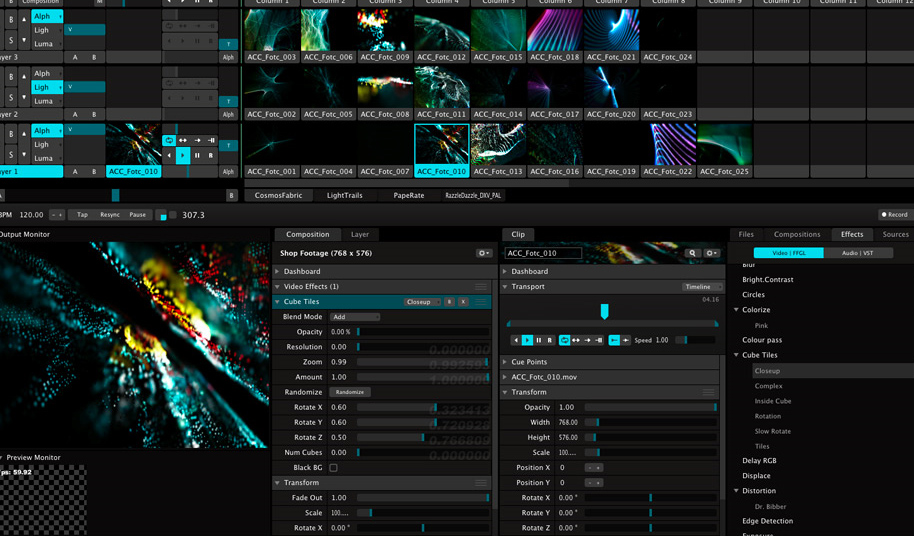
Task: Expand the Cue Points section
Action: click(x=505, y=362)
